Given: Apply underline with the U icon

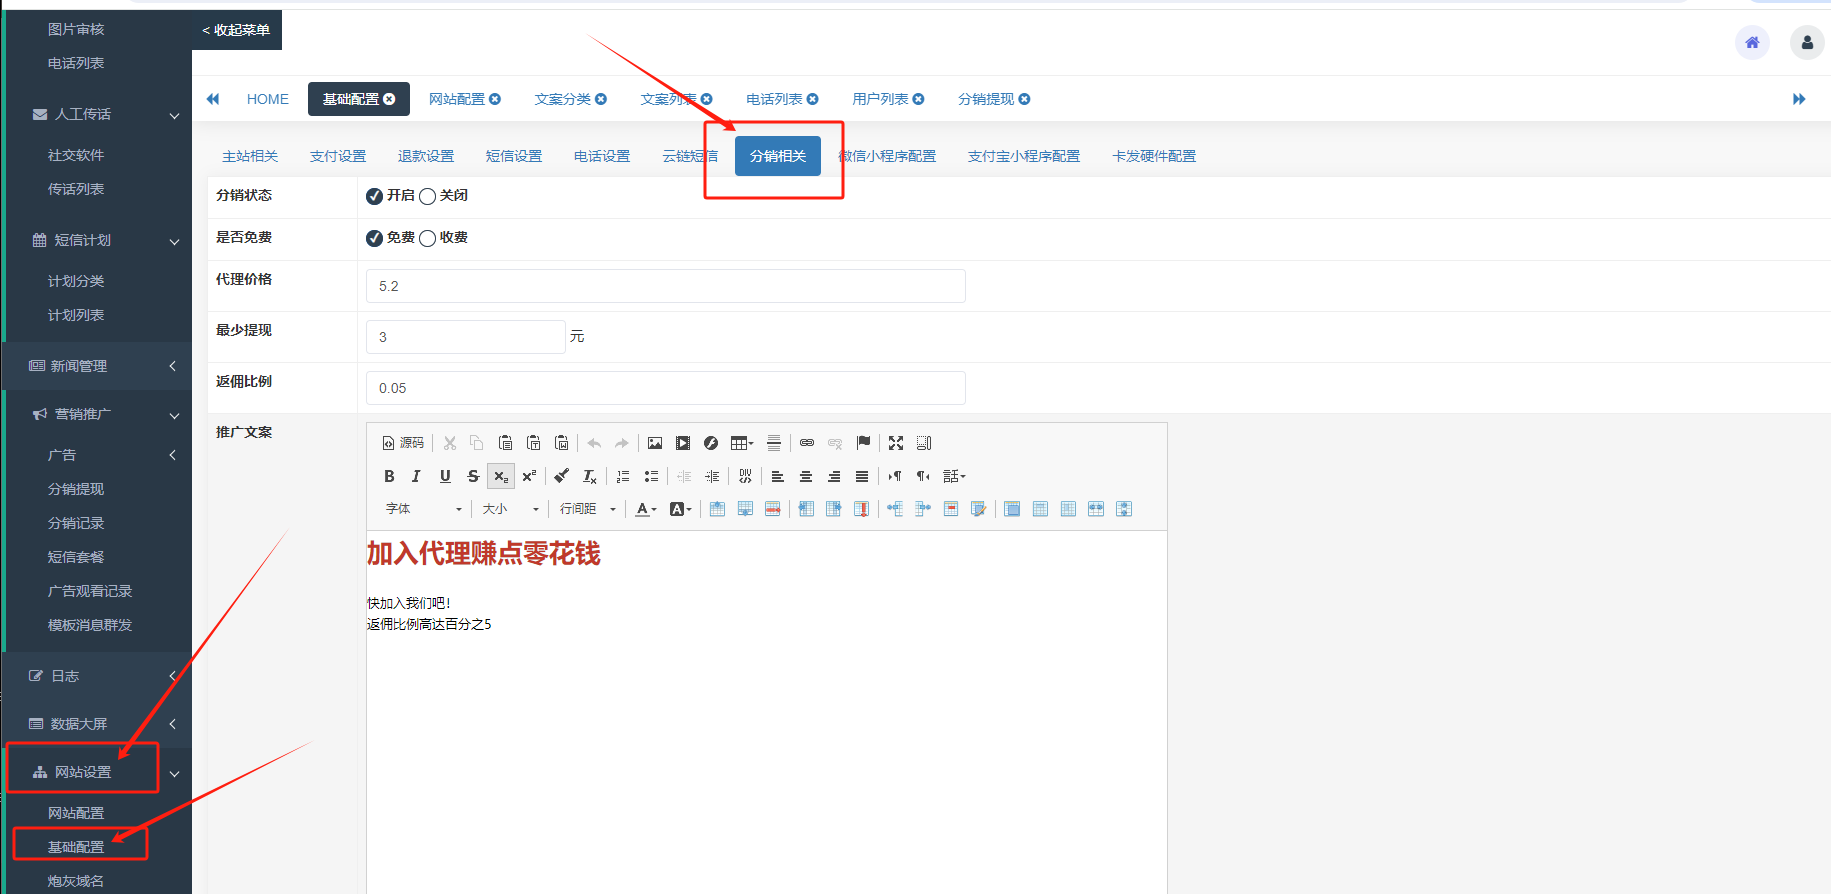Looking at the screenshot, I should pos(445,476).
